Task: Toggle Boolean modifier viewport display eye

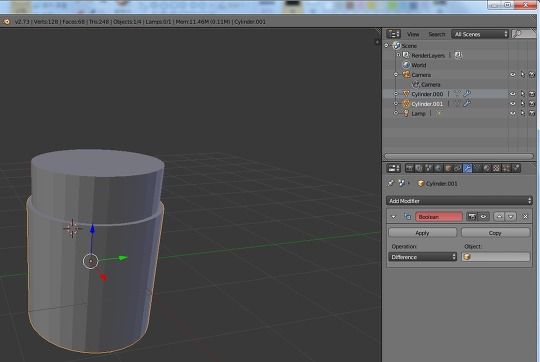Action: tap(483, 216)
